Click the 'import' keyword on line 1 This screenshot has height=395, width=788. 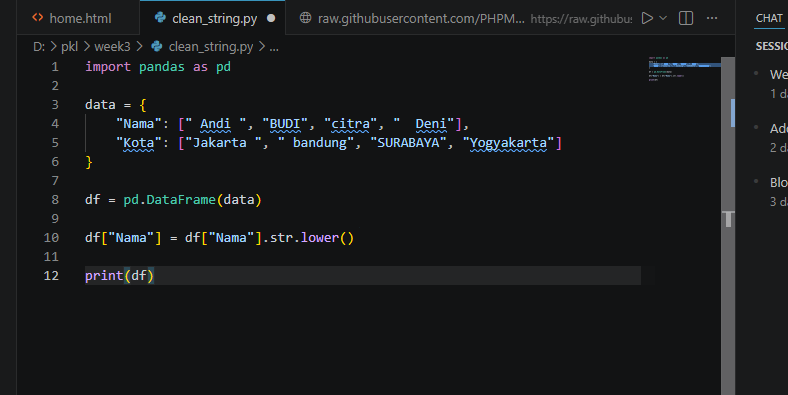coord(108,67)
